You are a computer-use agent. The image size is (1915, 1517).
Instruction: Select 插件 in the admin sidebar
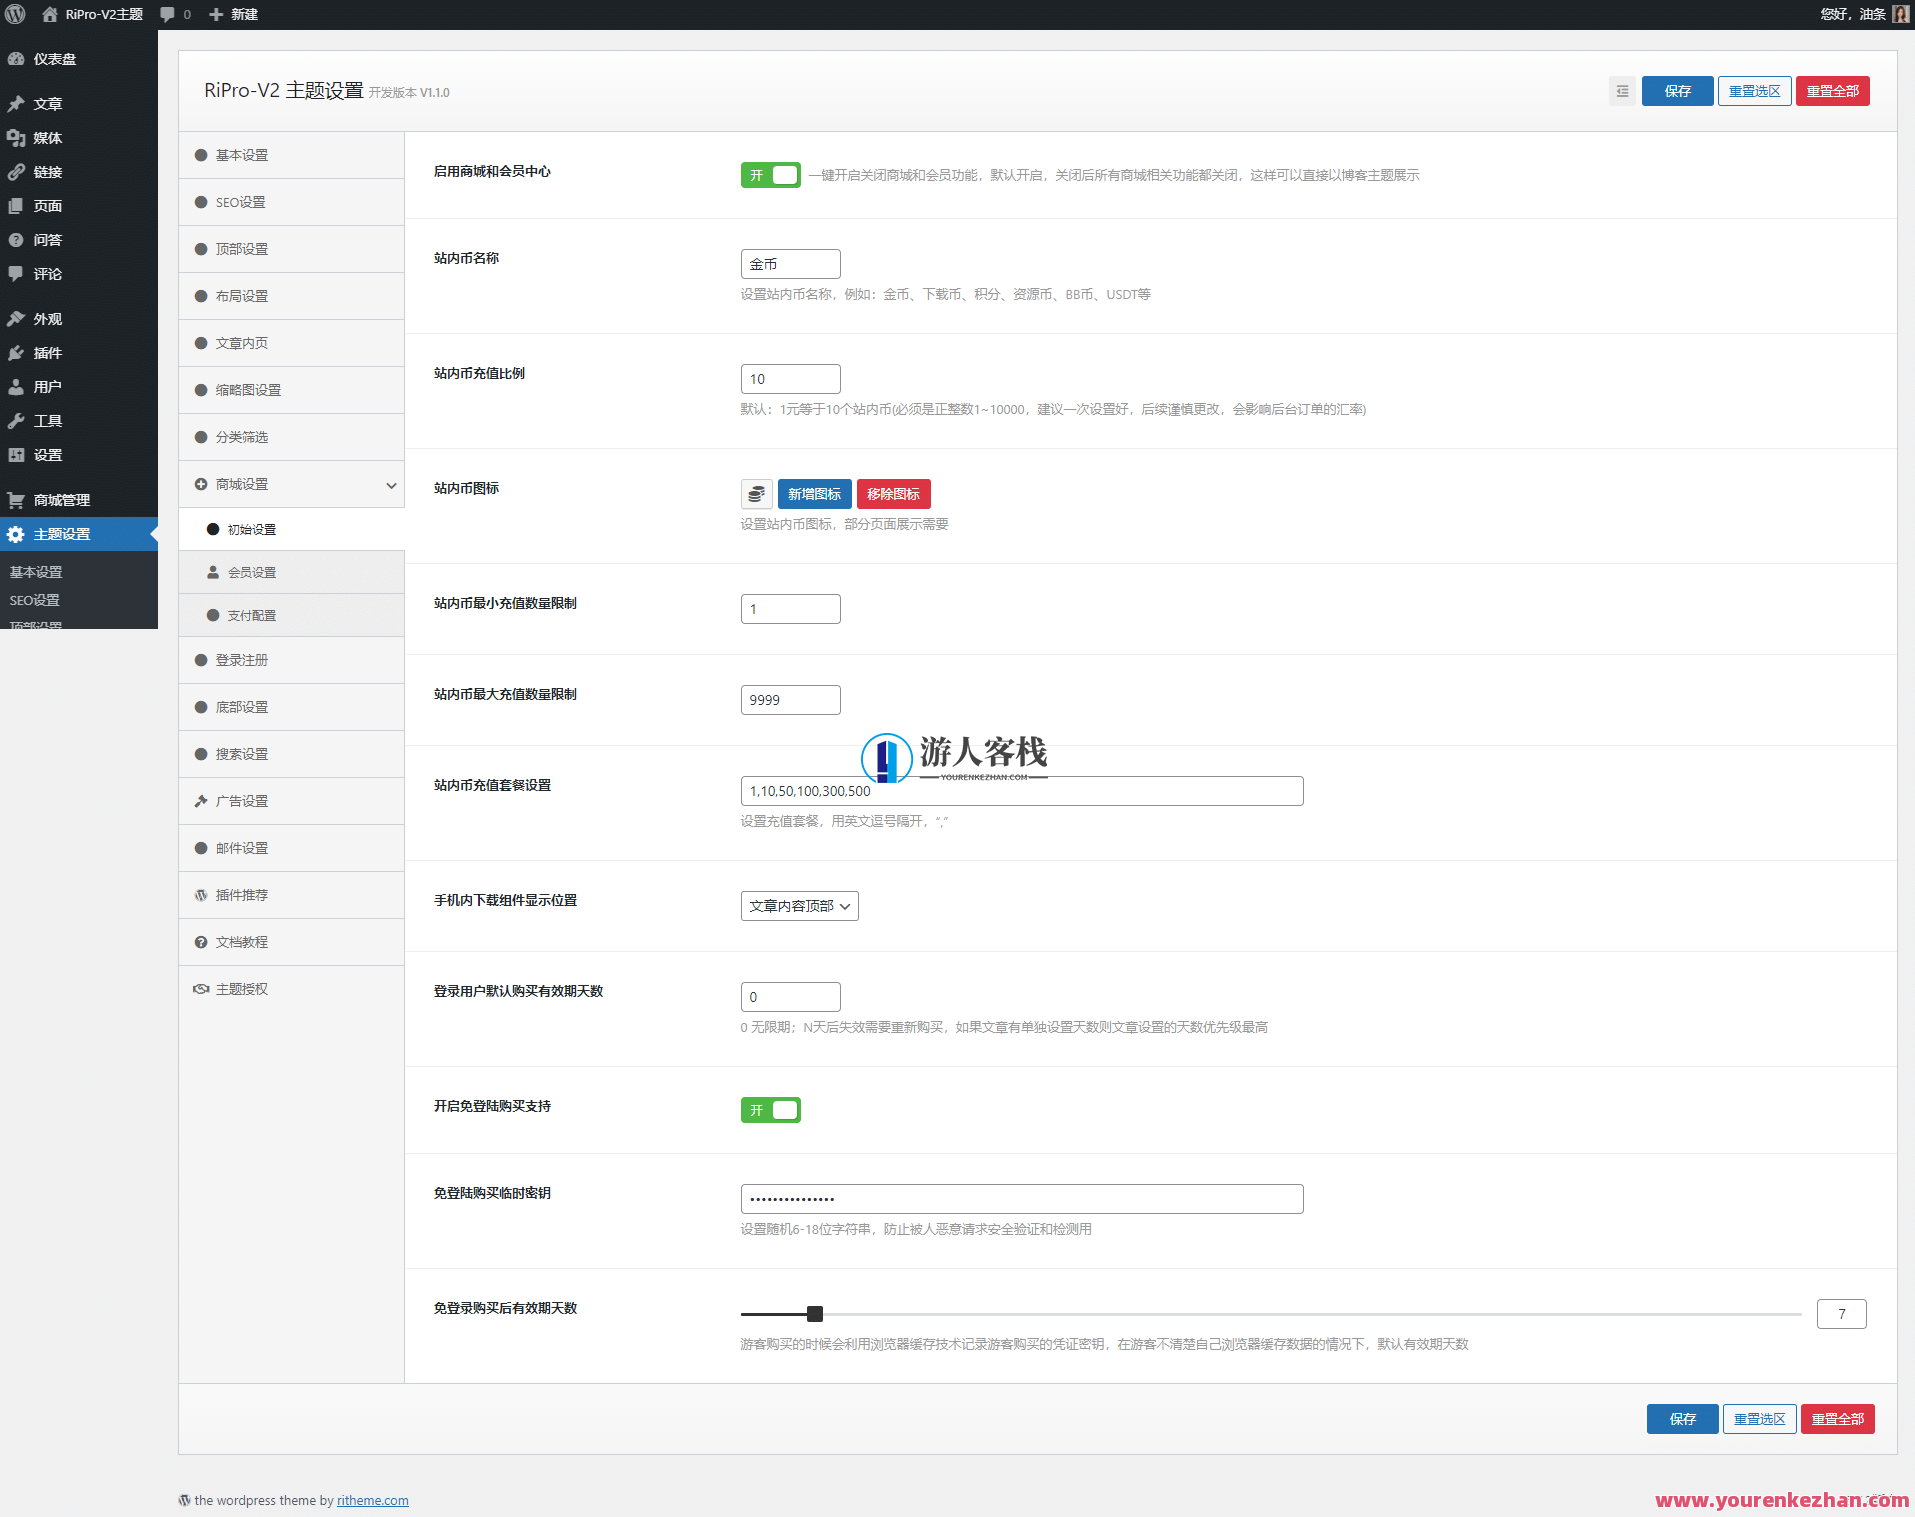(47, 352)
